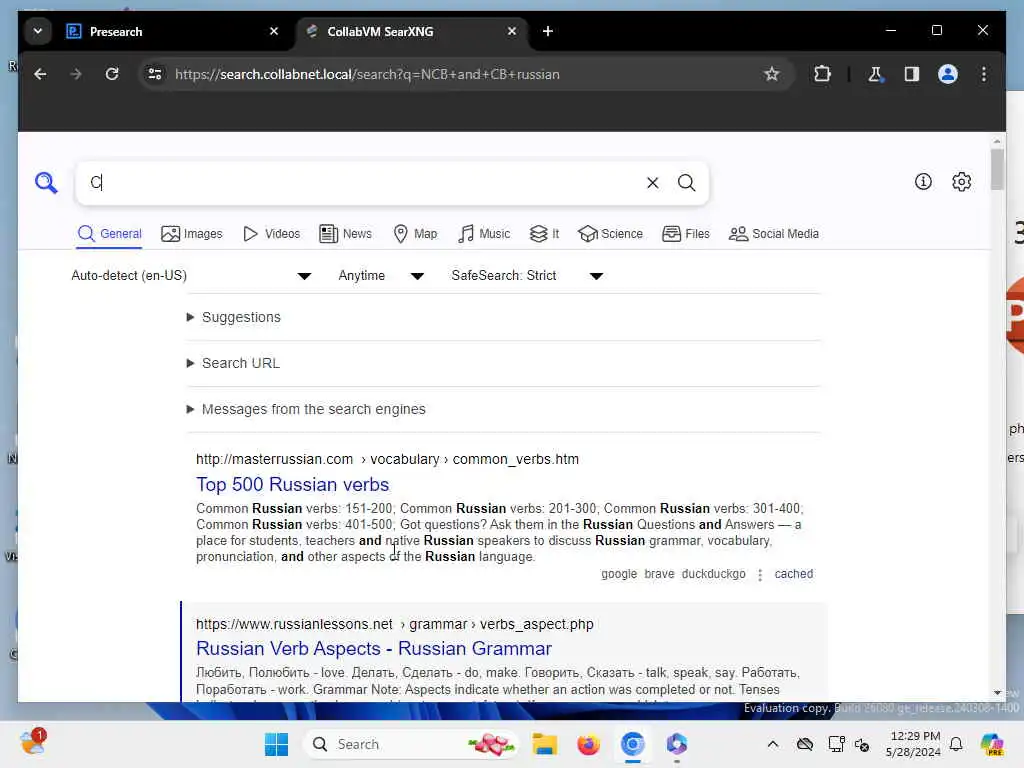The width and height of the screenshot is (1024, 768).
Task: Open File Explorer from taskbar
Action: [545, 744]
